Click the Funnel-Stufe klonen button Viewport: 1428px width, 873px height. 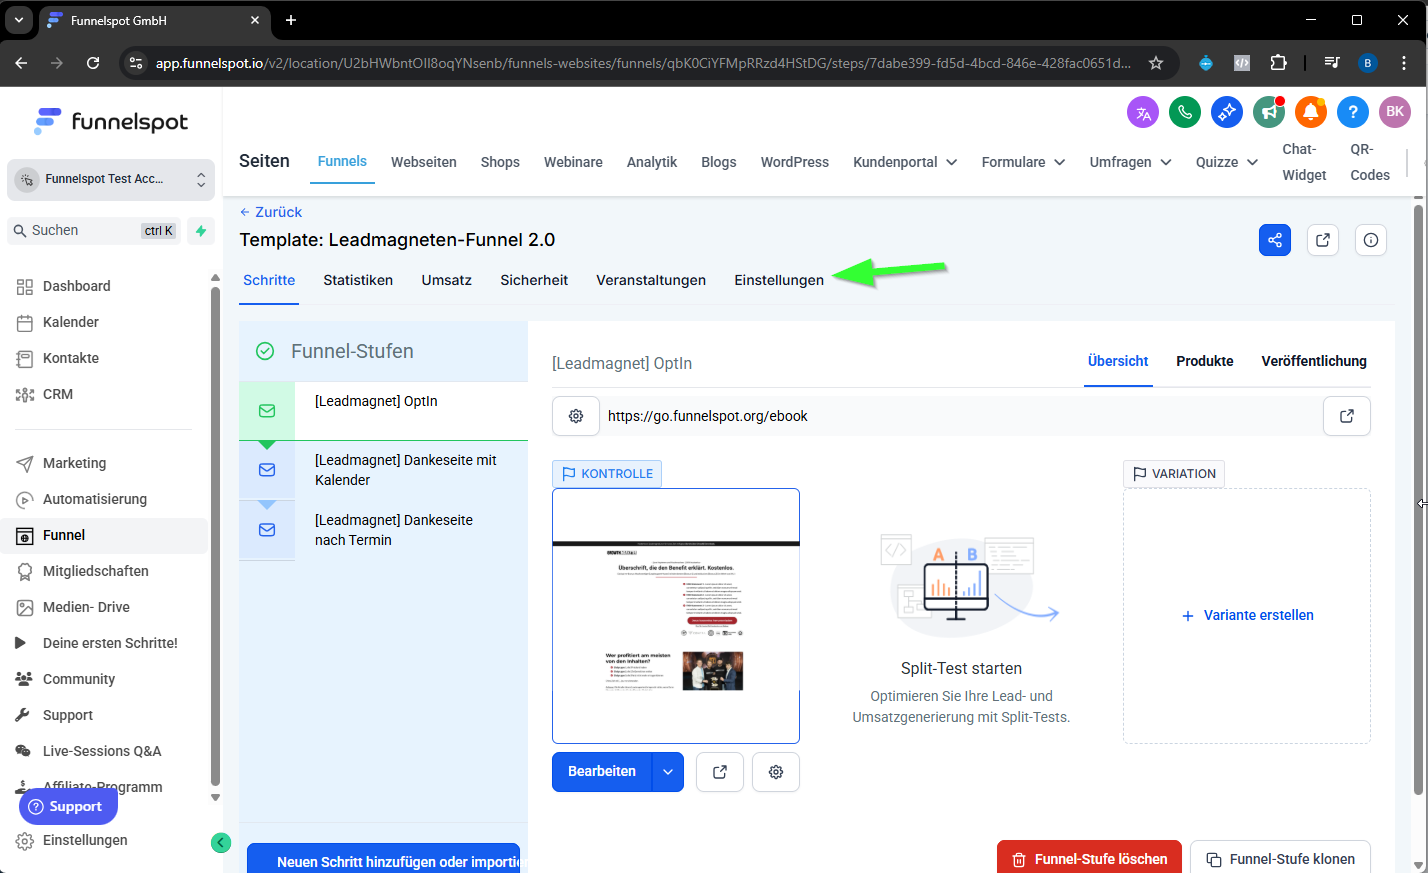(1280, 858)
